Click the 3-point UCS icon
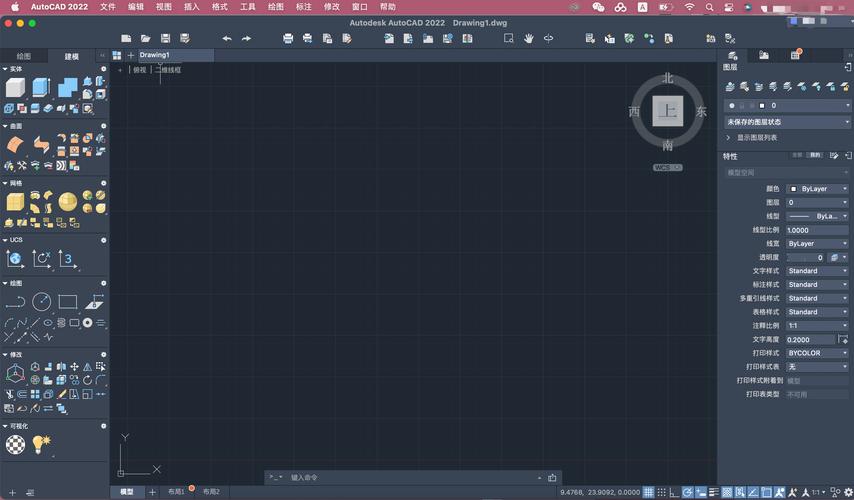854x500 pixels. pos(68,259)
